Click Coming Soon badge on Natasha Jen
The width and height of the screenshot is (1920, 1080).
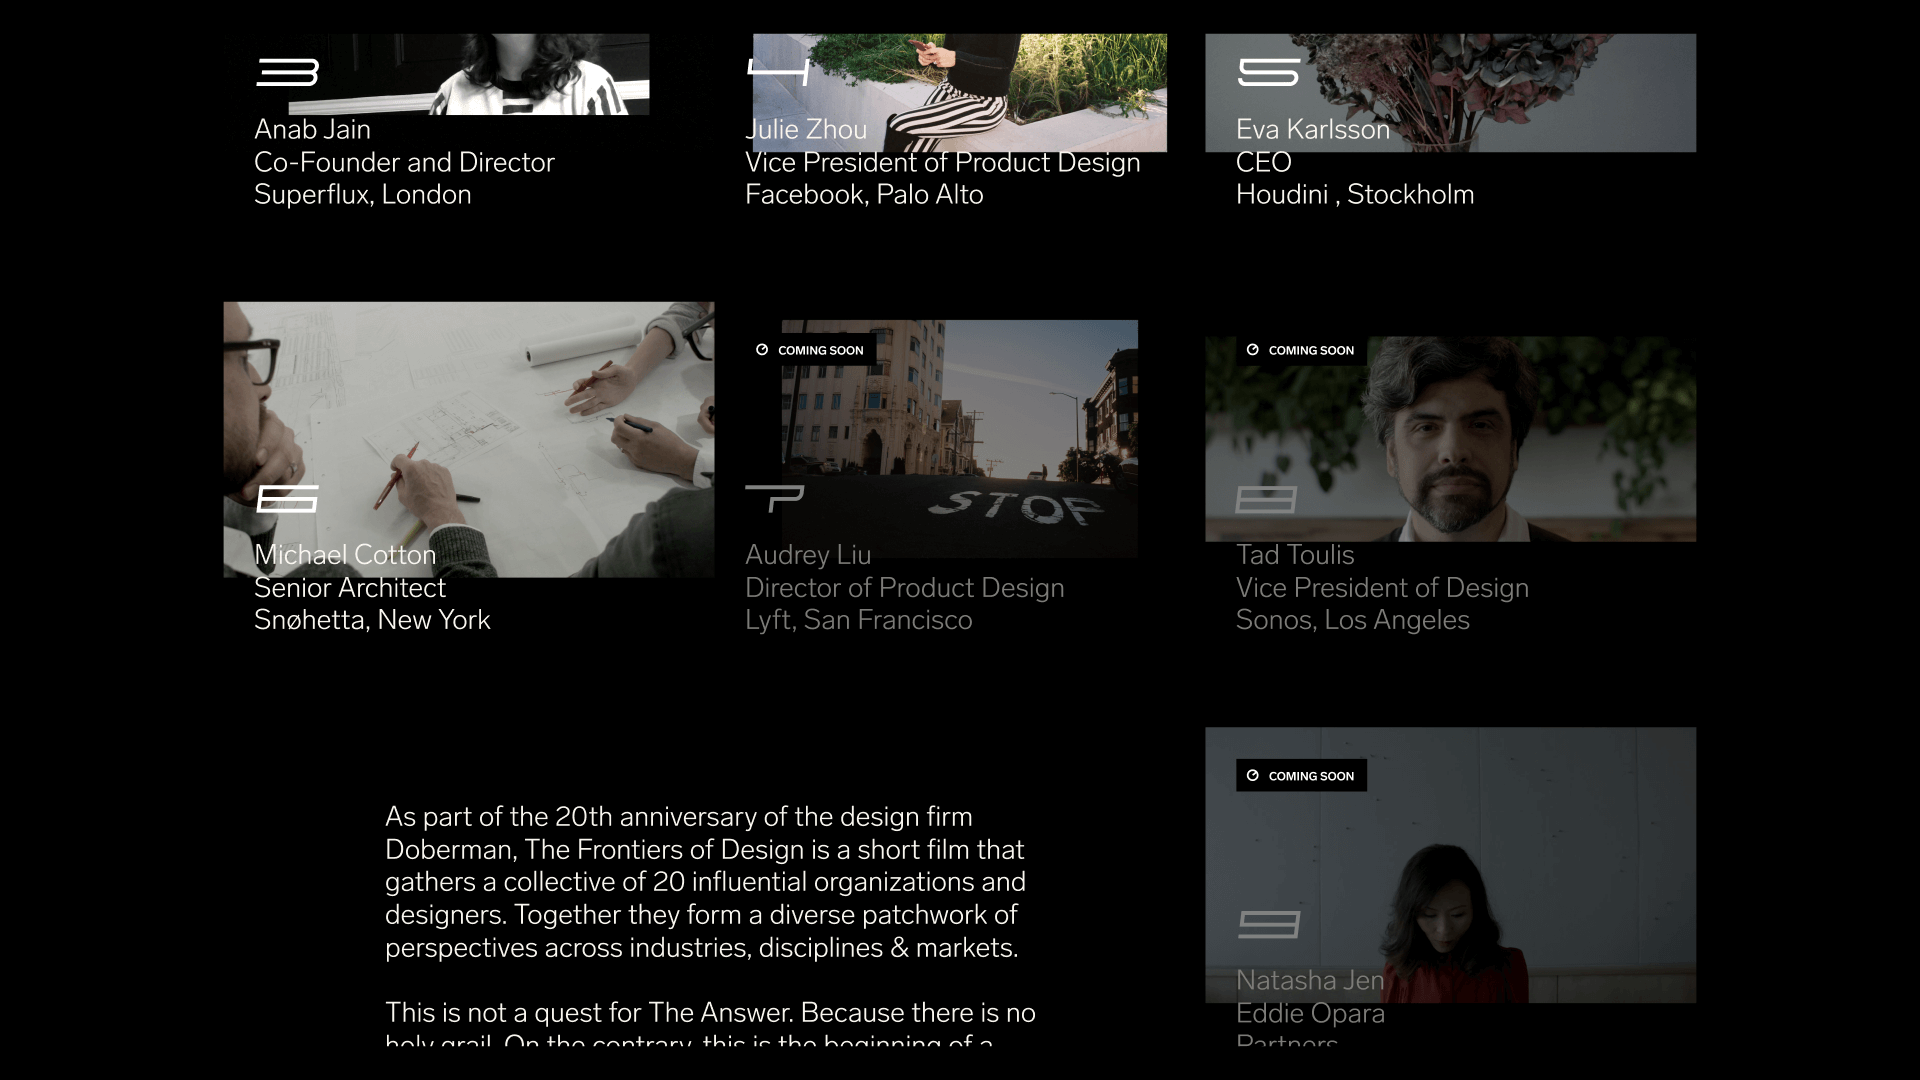[1301, 776]
